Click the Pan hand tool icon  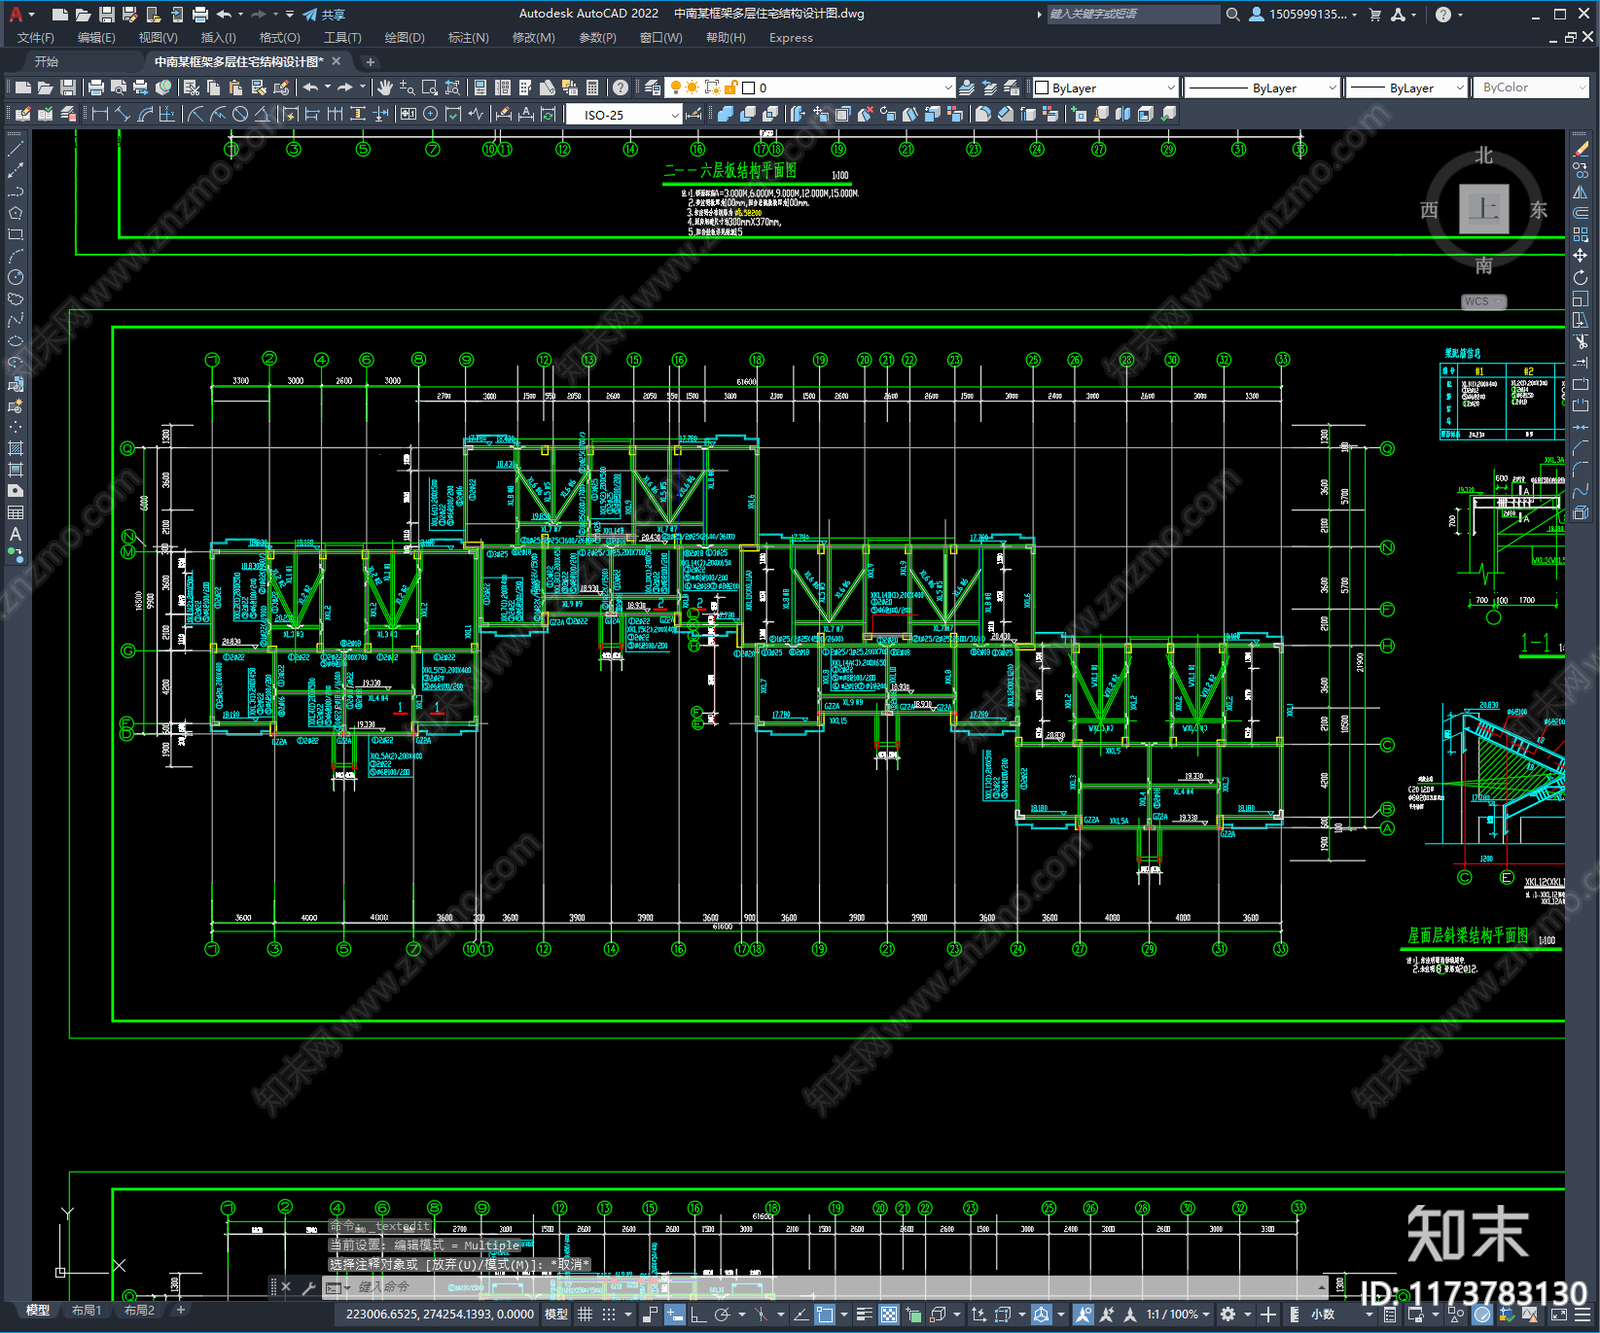pos(385,88)
